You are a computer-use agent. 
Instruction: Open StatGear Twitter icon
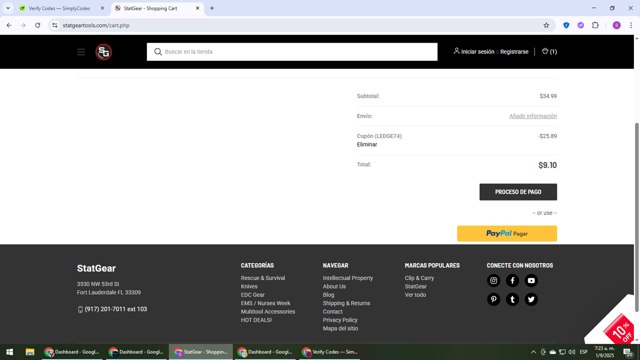[x=531, y=299]
